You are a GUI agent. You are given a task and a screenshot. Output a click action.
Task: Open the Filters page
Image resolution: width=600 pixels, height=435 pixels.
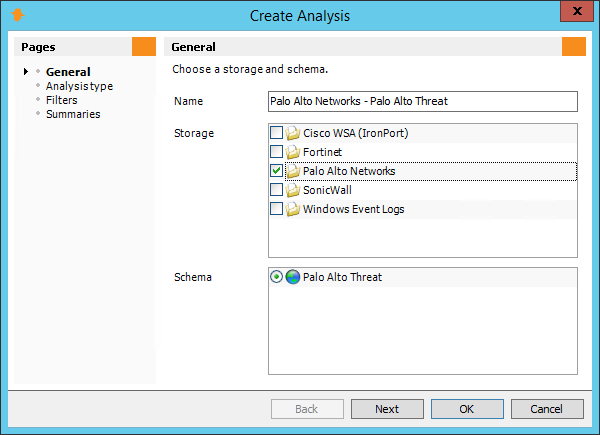[62, 100]
